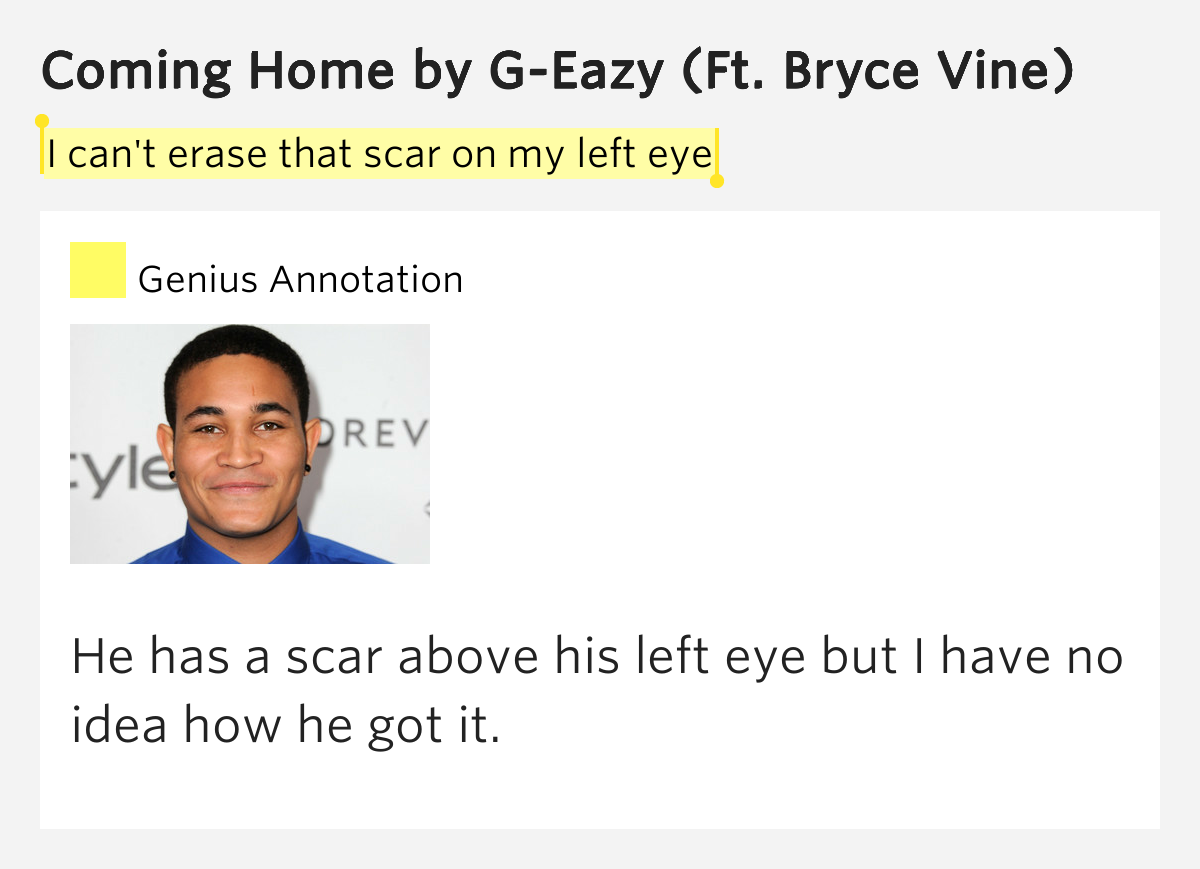
Task: Select the highlighted lyric line
Action: [378, 155]
